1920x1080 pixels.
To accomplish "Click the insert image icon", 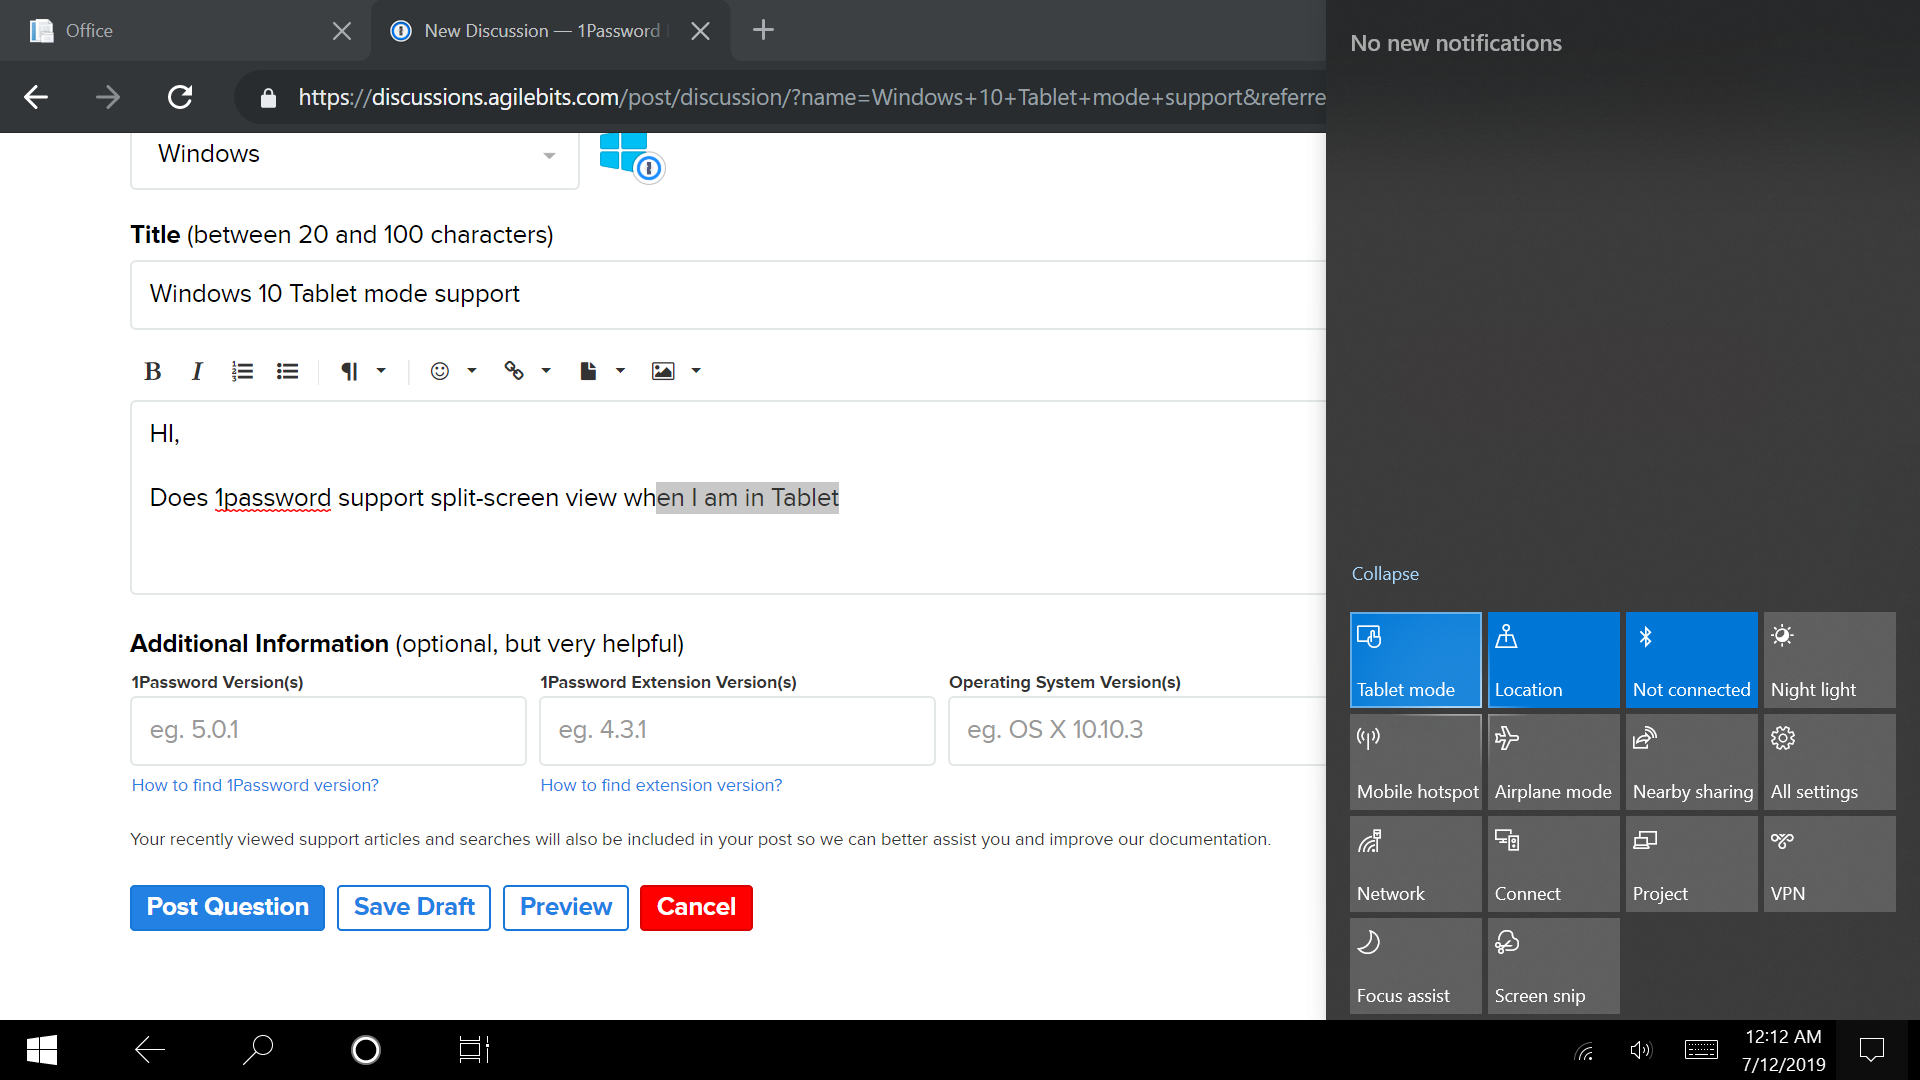I will tap(663, 371).
